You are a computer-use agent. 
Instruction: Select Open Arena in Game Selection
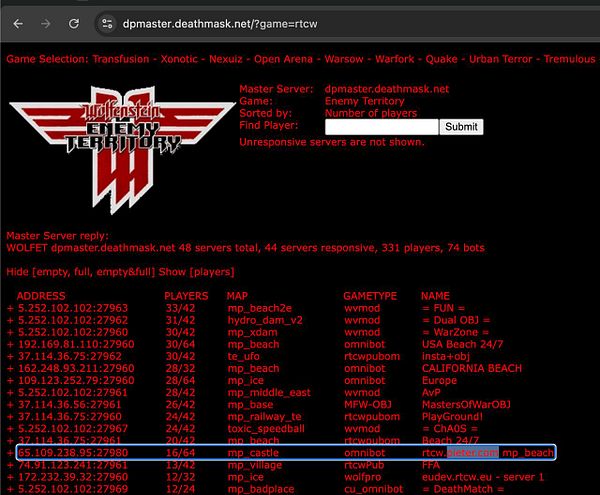pos(283,59)
